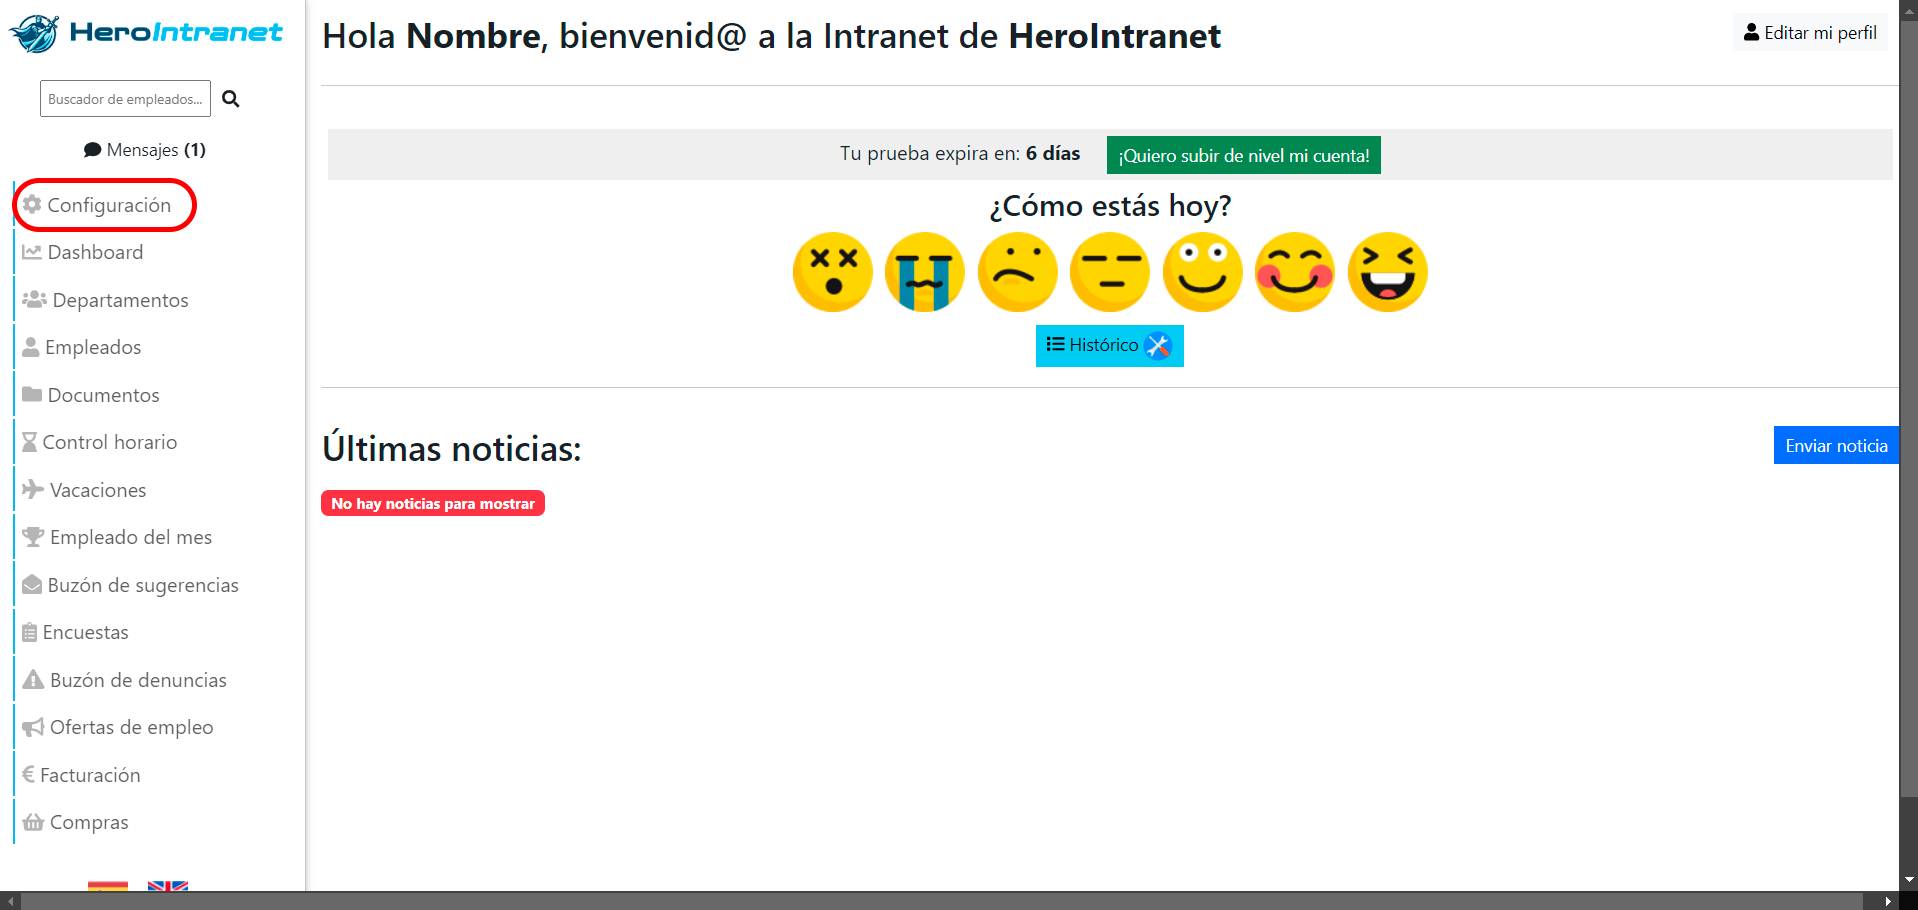The height and width of the screenshot is (910, 1918).
Task: Click the horizontal scrollbar left arrow
Action: [10, 901]
